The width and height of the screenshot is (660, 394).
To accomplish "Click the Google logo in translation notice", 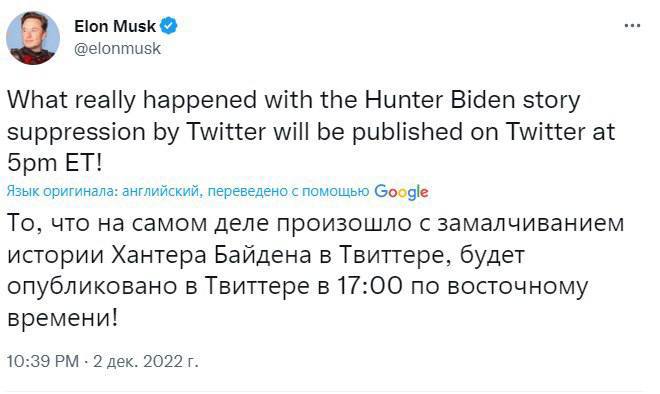I will [401, 192].
